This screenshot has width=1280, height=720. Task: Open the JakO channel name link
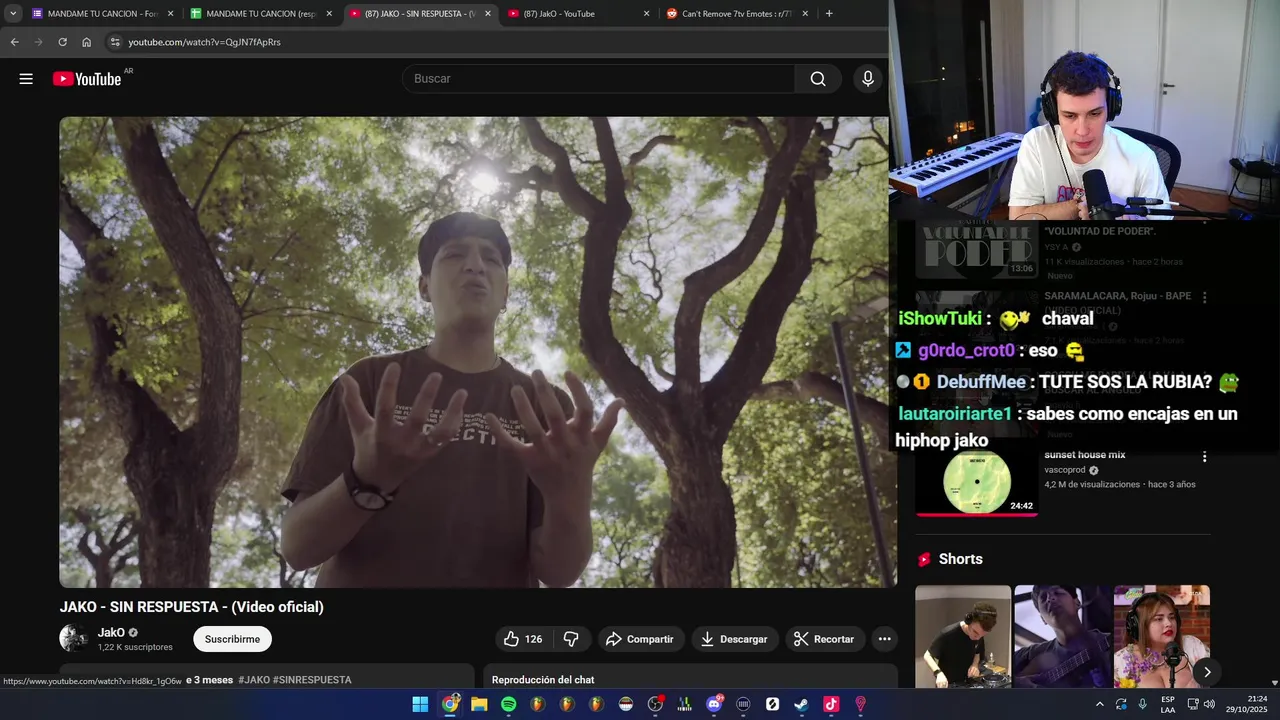point(111,633)
